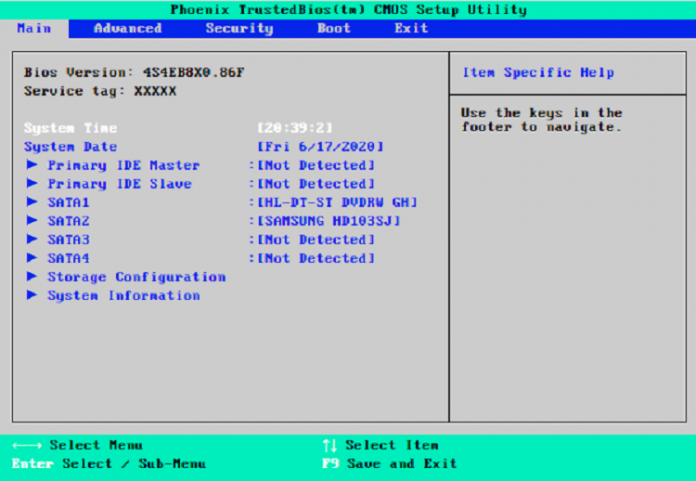The image size is (696, 481).
Task: Click the up-down arrows Select Item icon
Action: click(x=330, y=445)
